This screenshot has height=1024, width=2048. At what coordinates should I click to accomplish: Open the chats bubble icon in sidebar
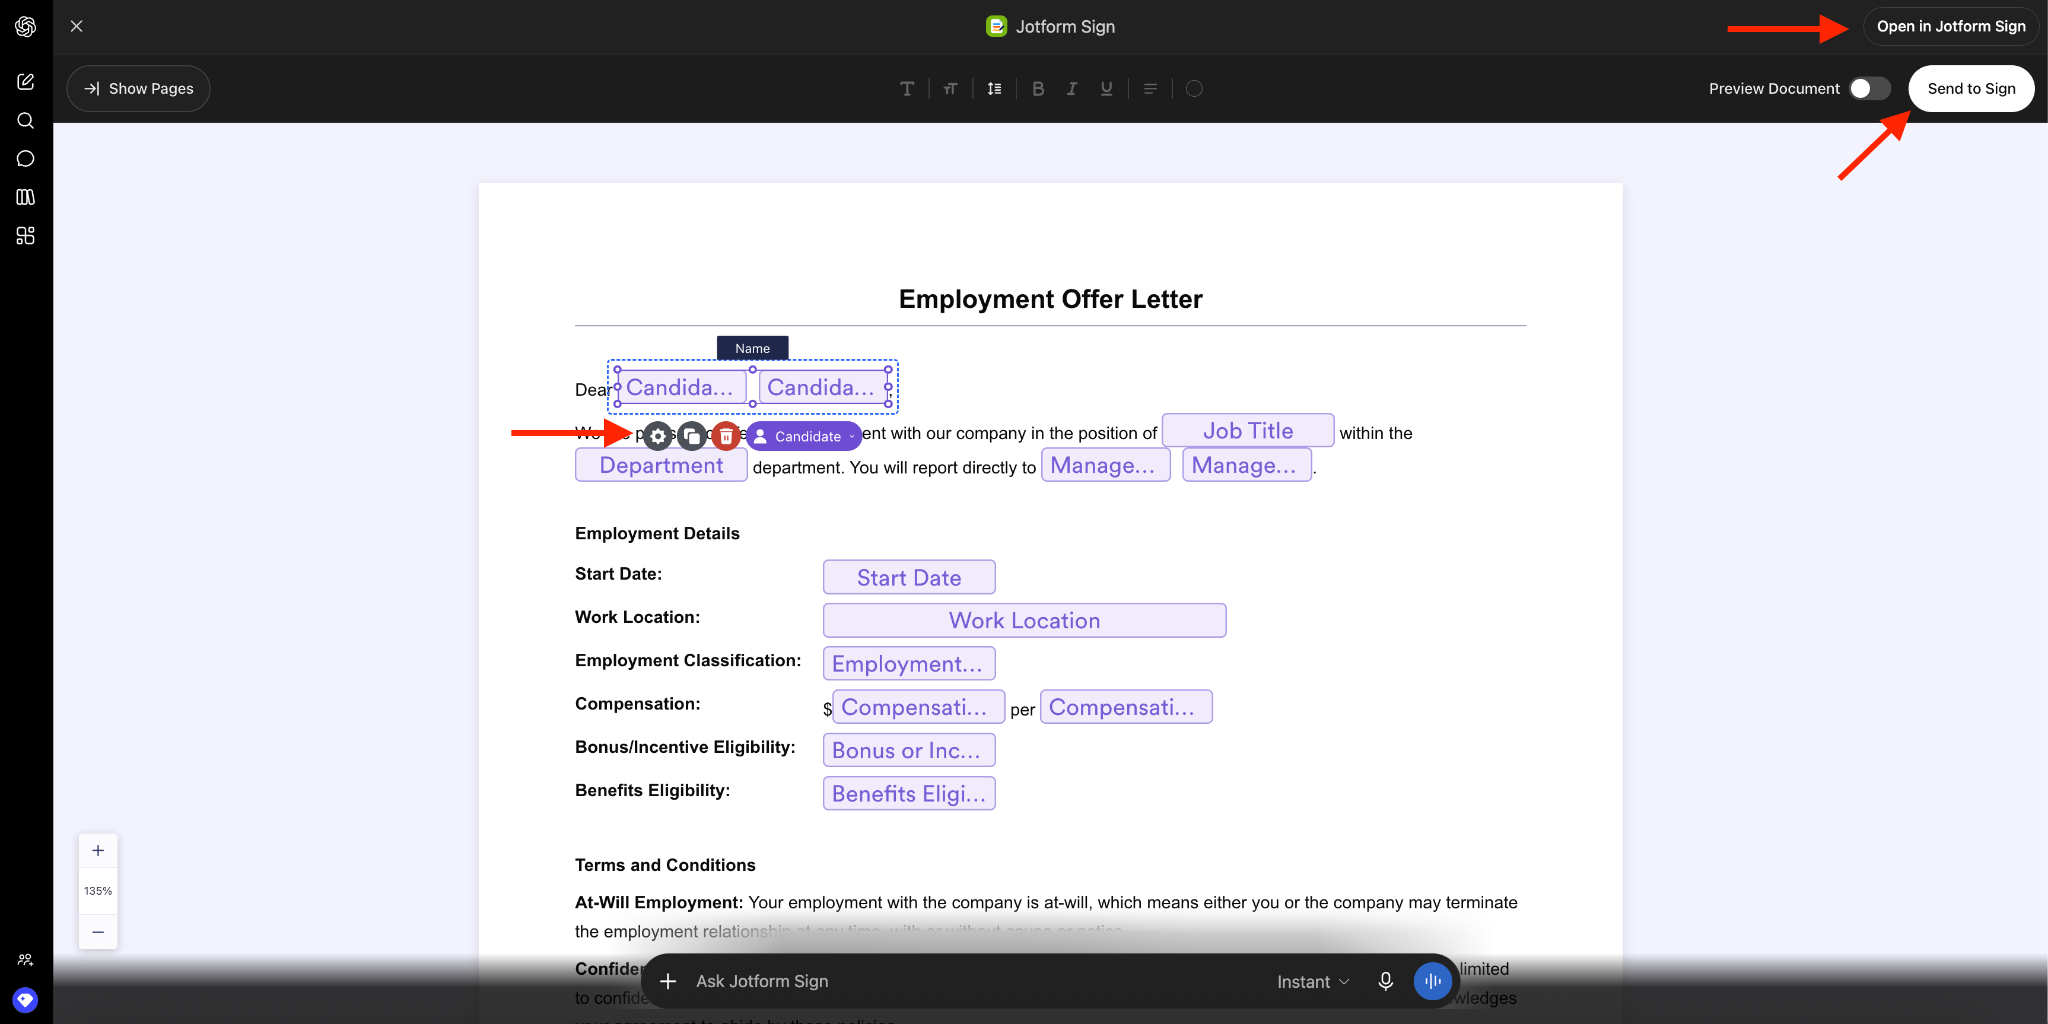coord(26,159)
